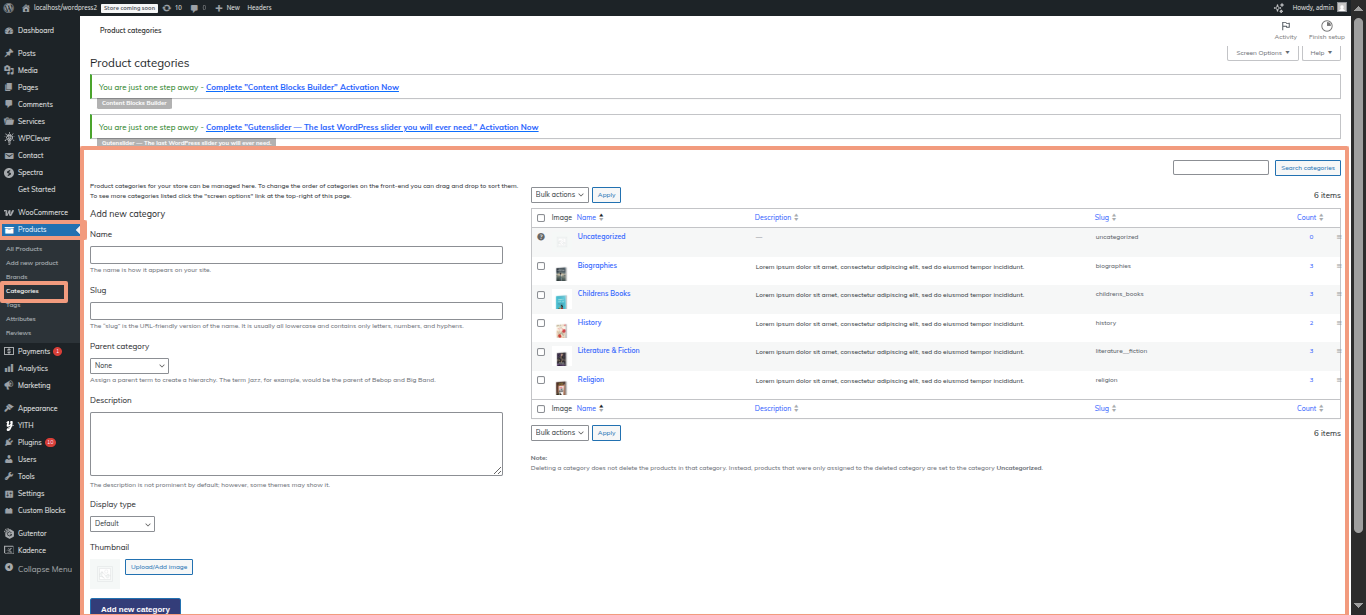
Task: Open the updates icon in admin bar
Action: [166, 7]
